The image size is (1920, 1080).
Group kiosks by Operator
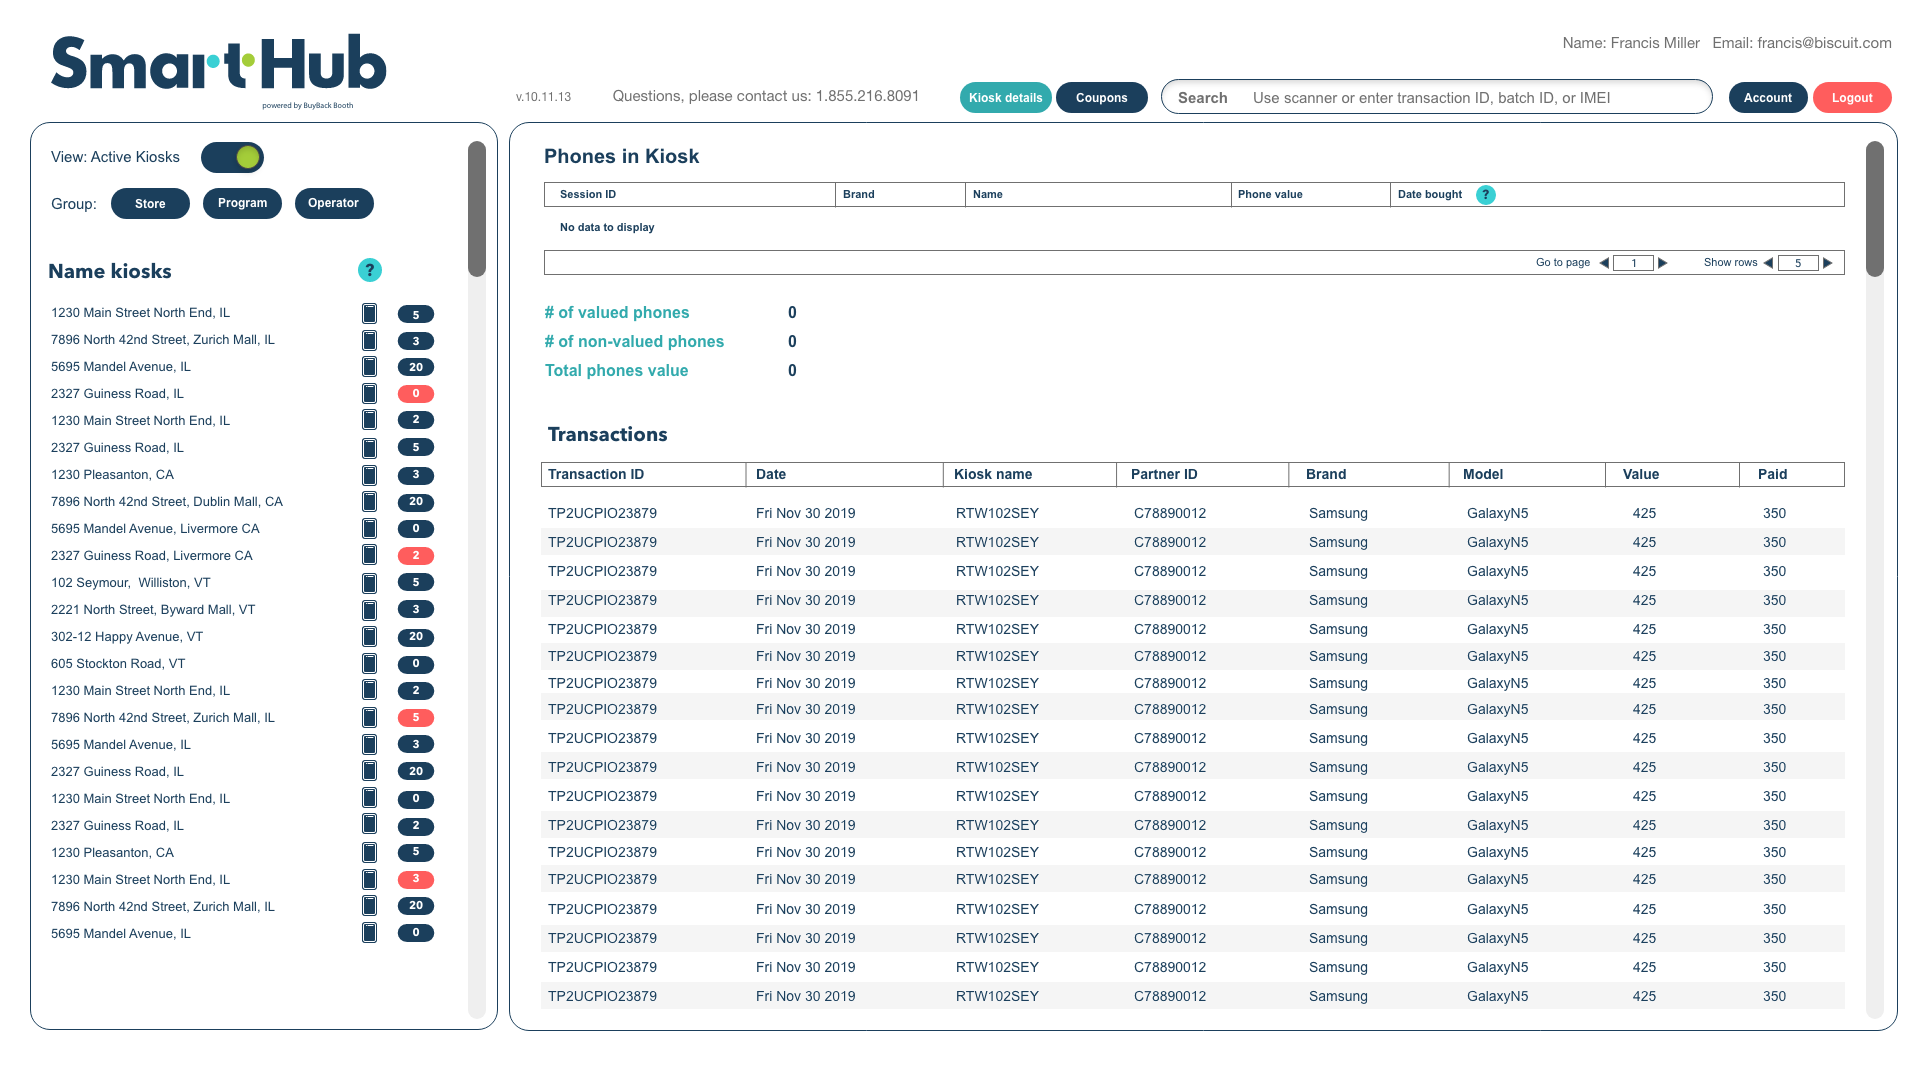pyautogui.click(x=334, y=203)
